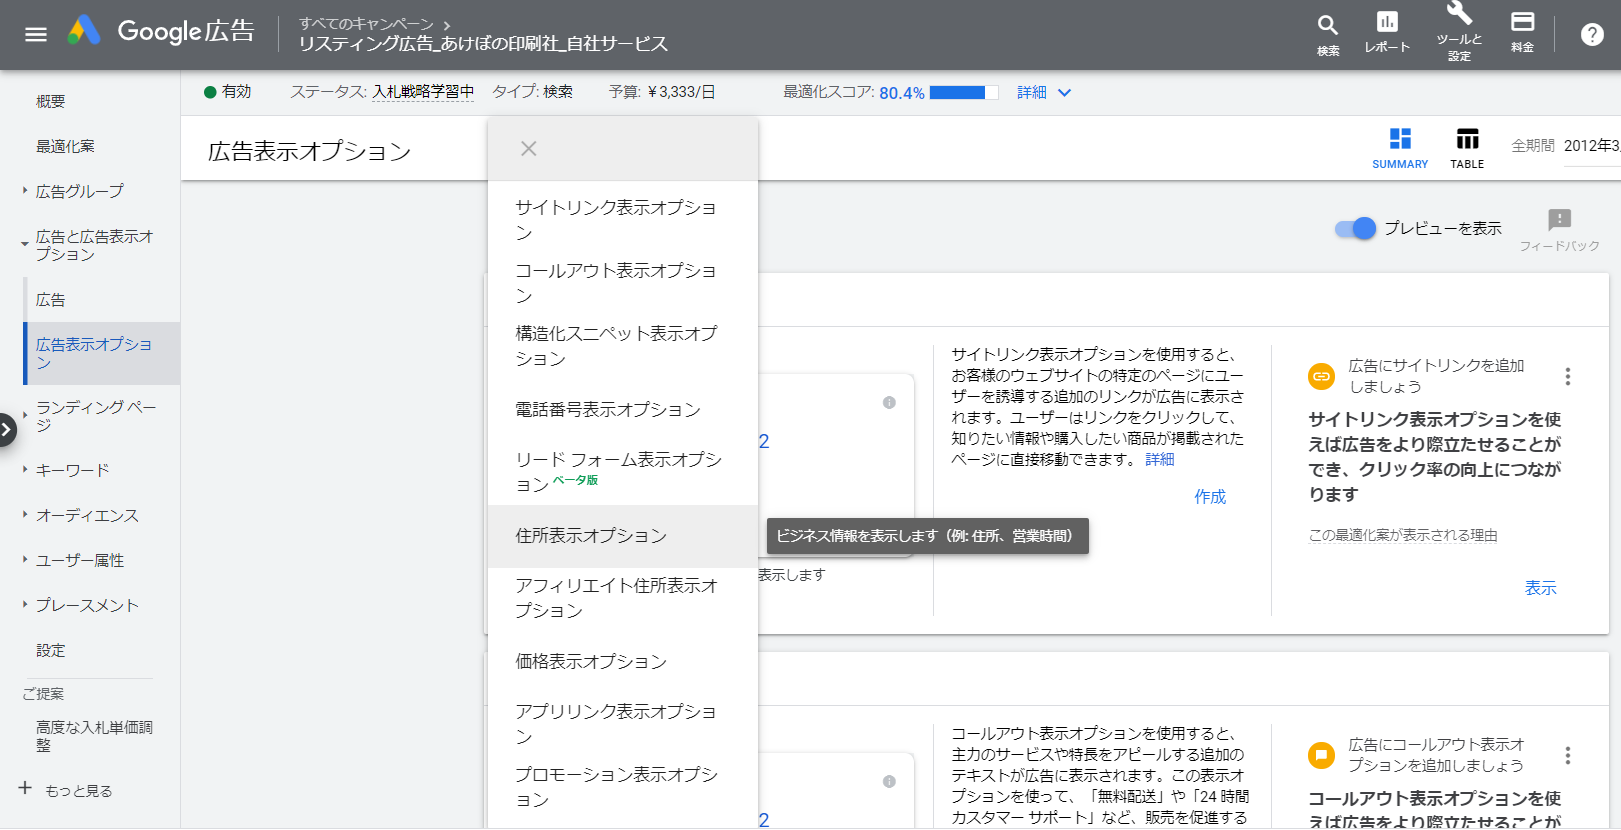1621x830 pixels.
Task: Open the billing (料金) card icon
Action: pyautogui.click(x=1522, y=23)
